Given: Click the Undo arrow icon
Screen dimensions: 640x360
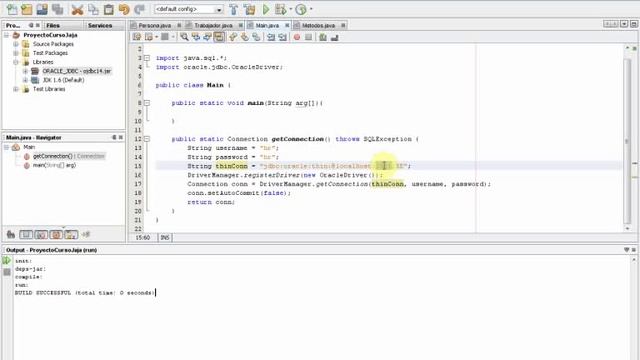Looking at the screenshot, I should tap(124, 9).
